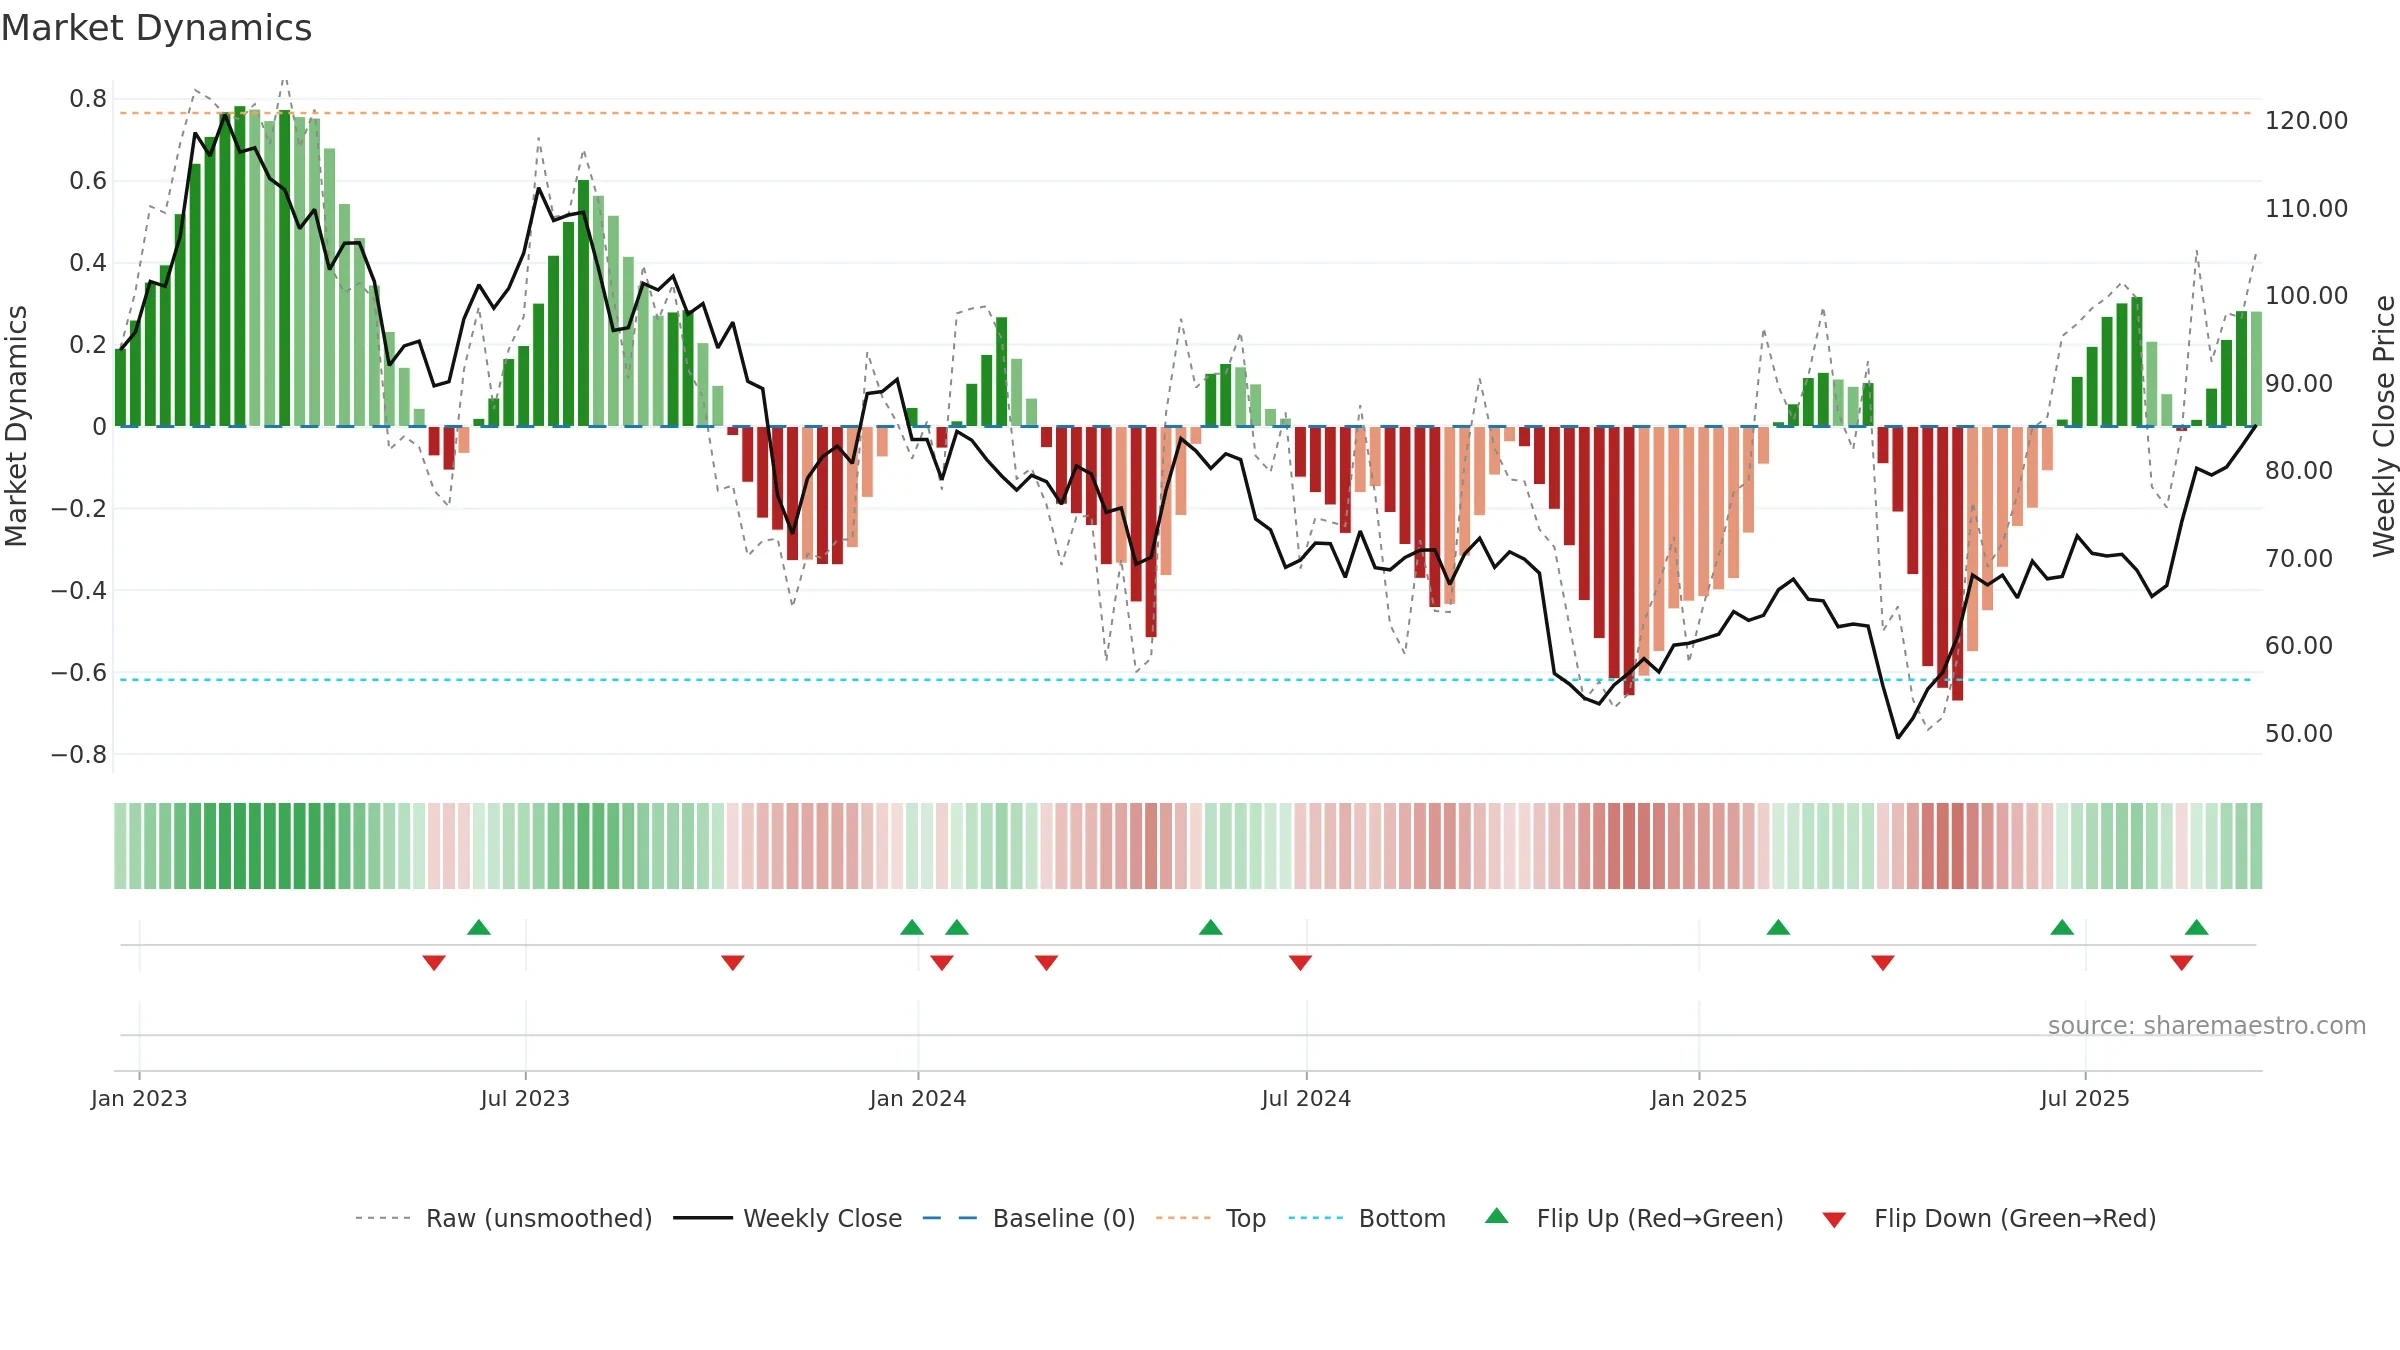Click the Flip Down marker just before July 2024
Screen dimensions: 2400x1350
[x=1301, y=962]
